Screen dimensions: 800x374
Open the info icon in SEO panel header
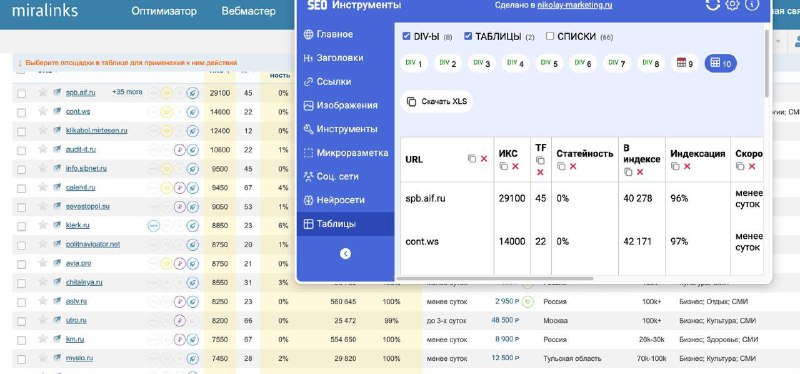click(x=752, y=5)
